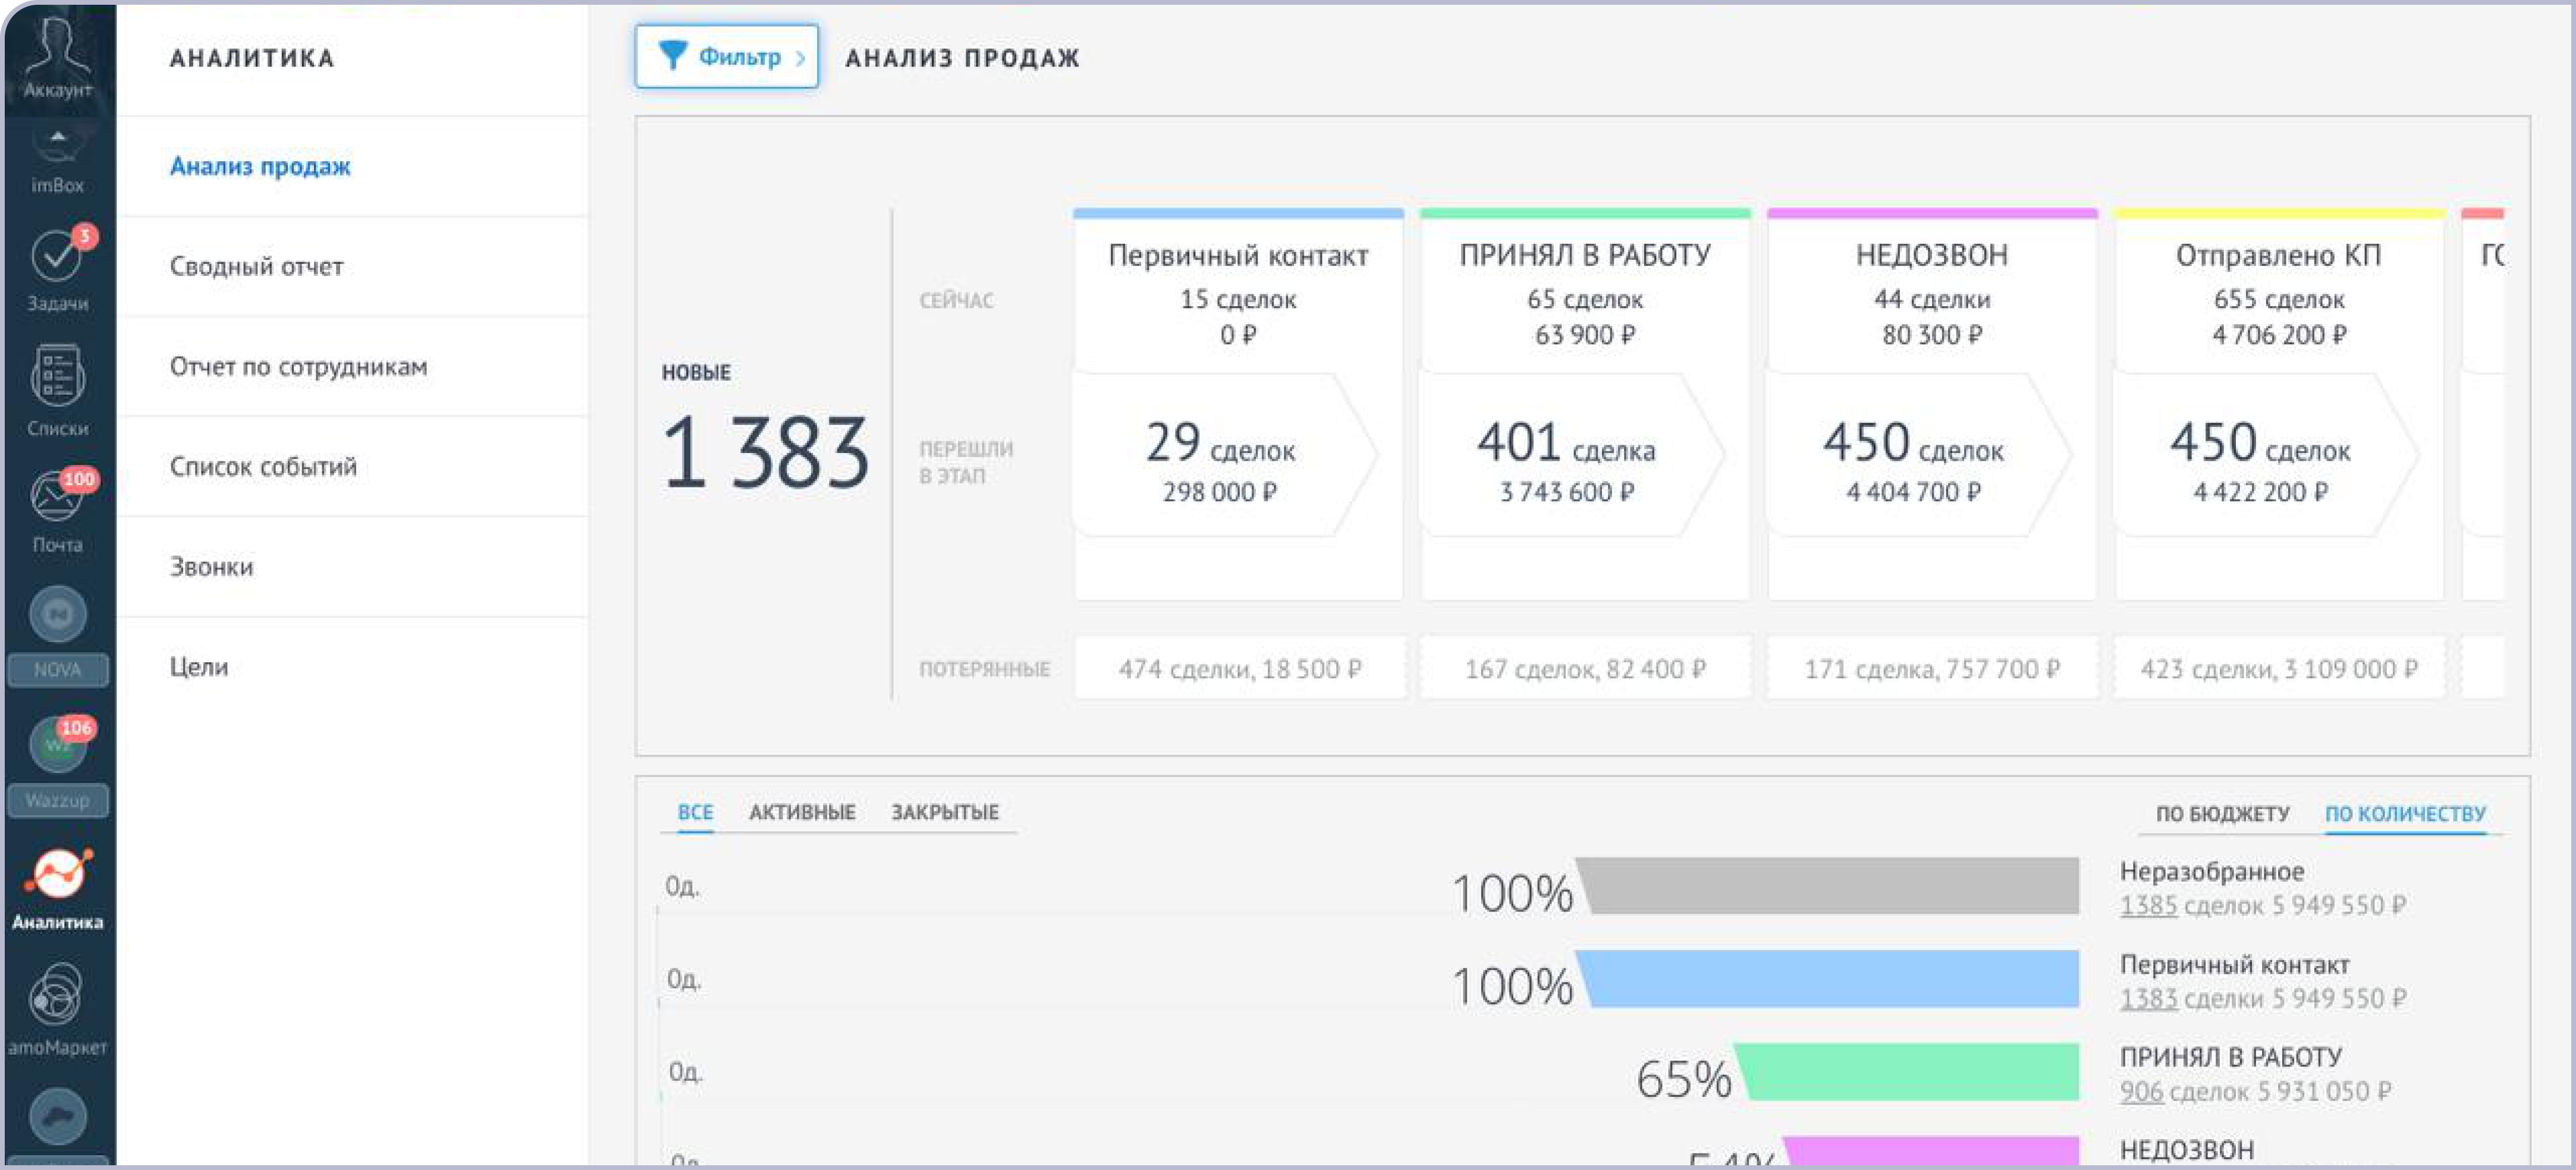The width and height of the screenshot is (2576, 1170).
Task: Click the 906 сделок link
Action: [x=2141, y=1092]
